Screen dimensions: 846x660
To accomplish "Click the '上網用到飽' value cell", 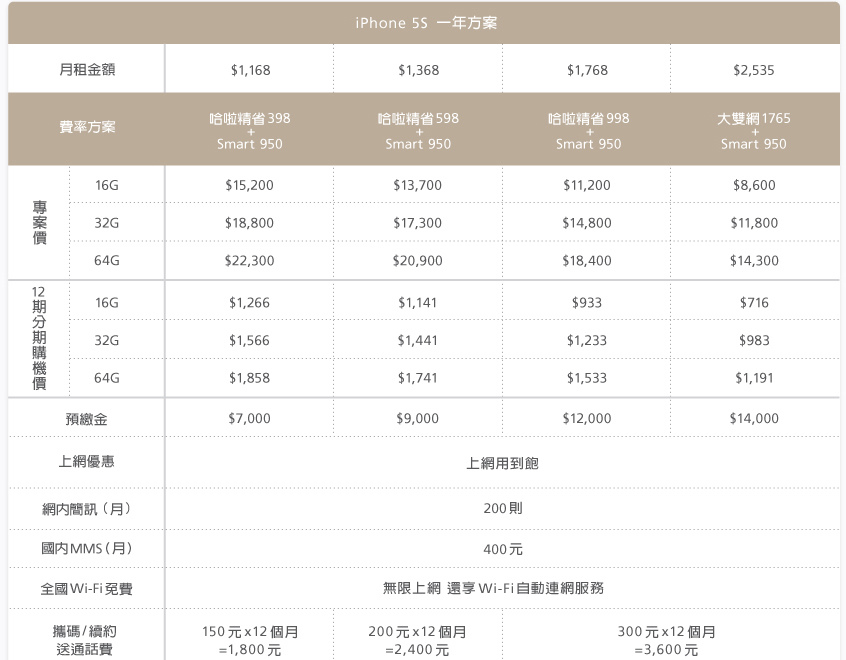I will [x=502, y=463].
